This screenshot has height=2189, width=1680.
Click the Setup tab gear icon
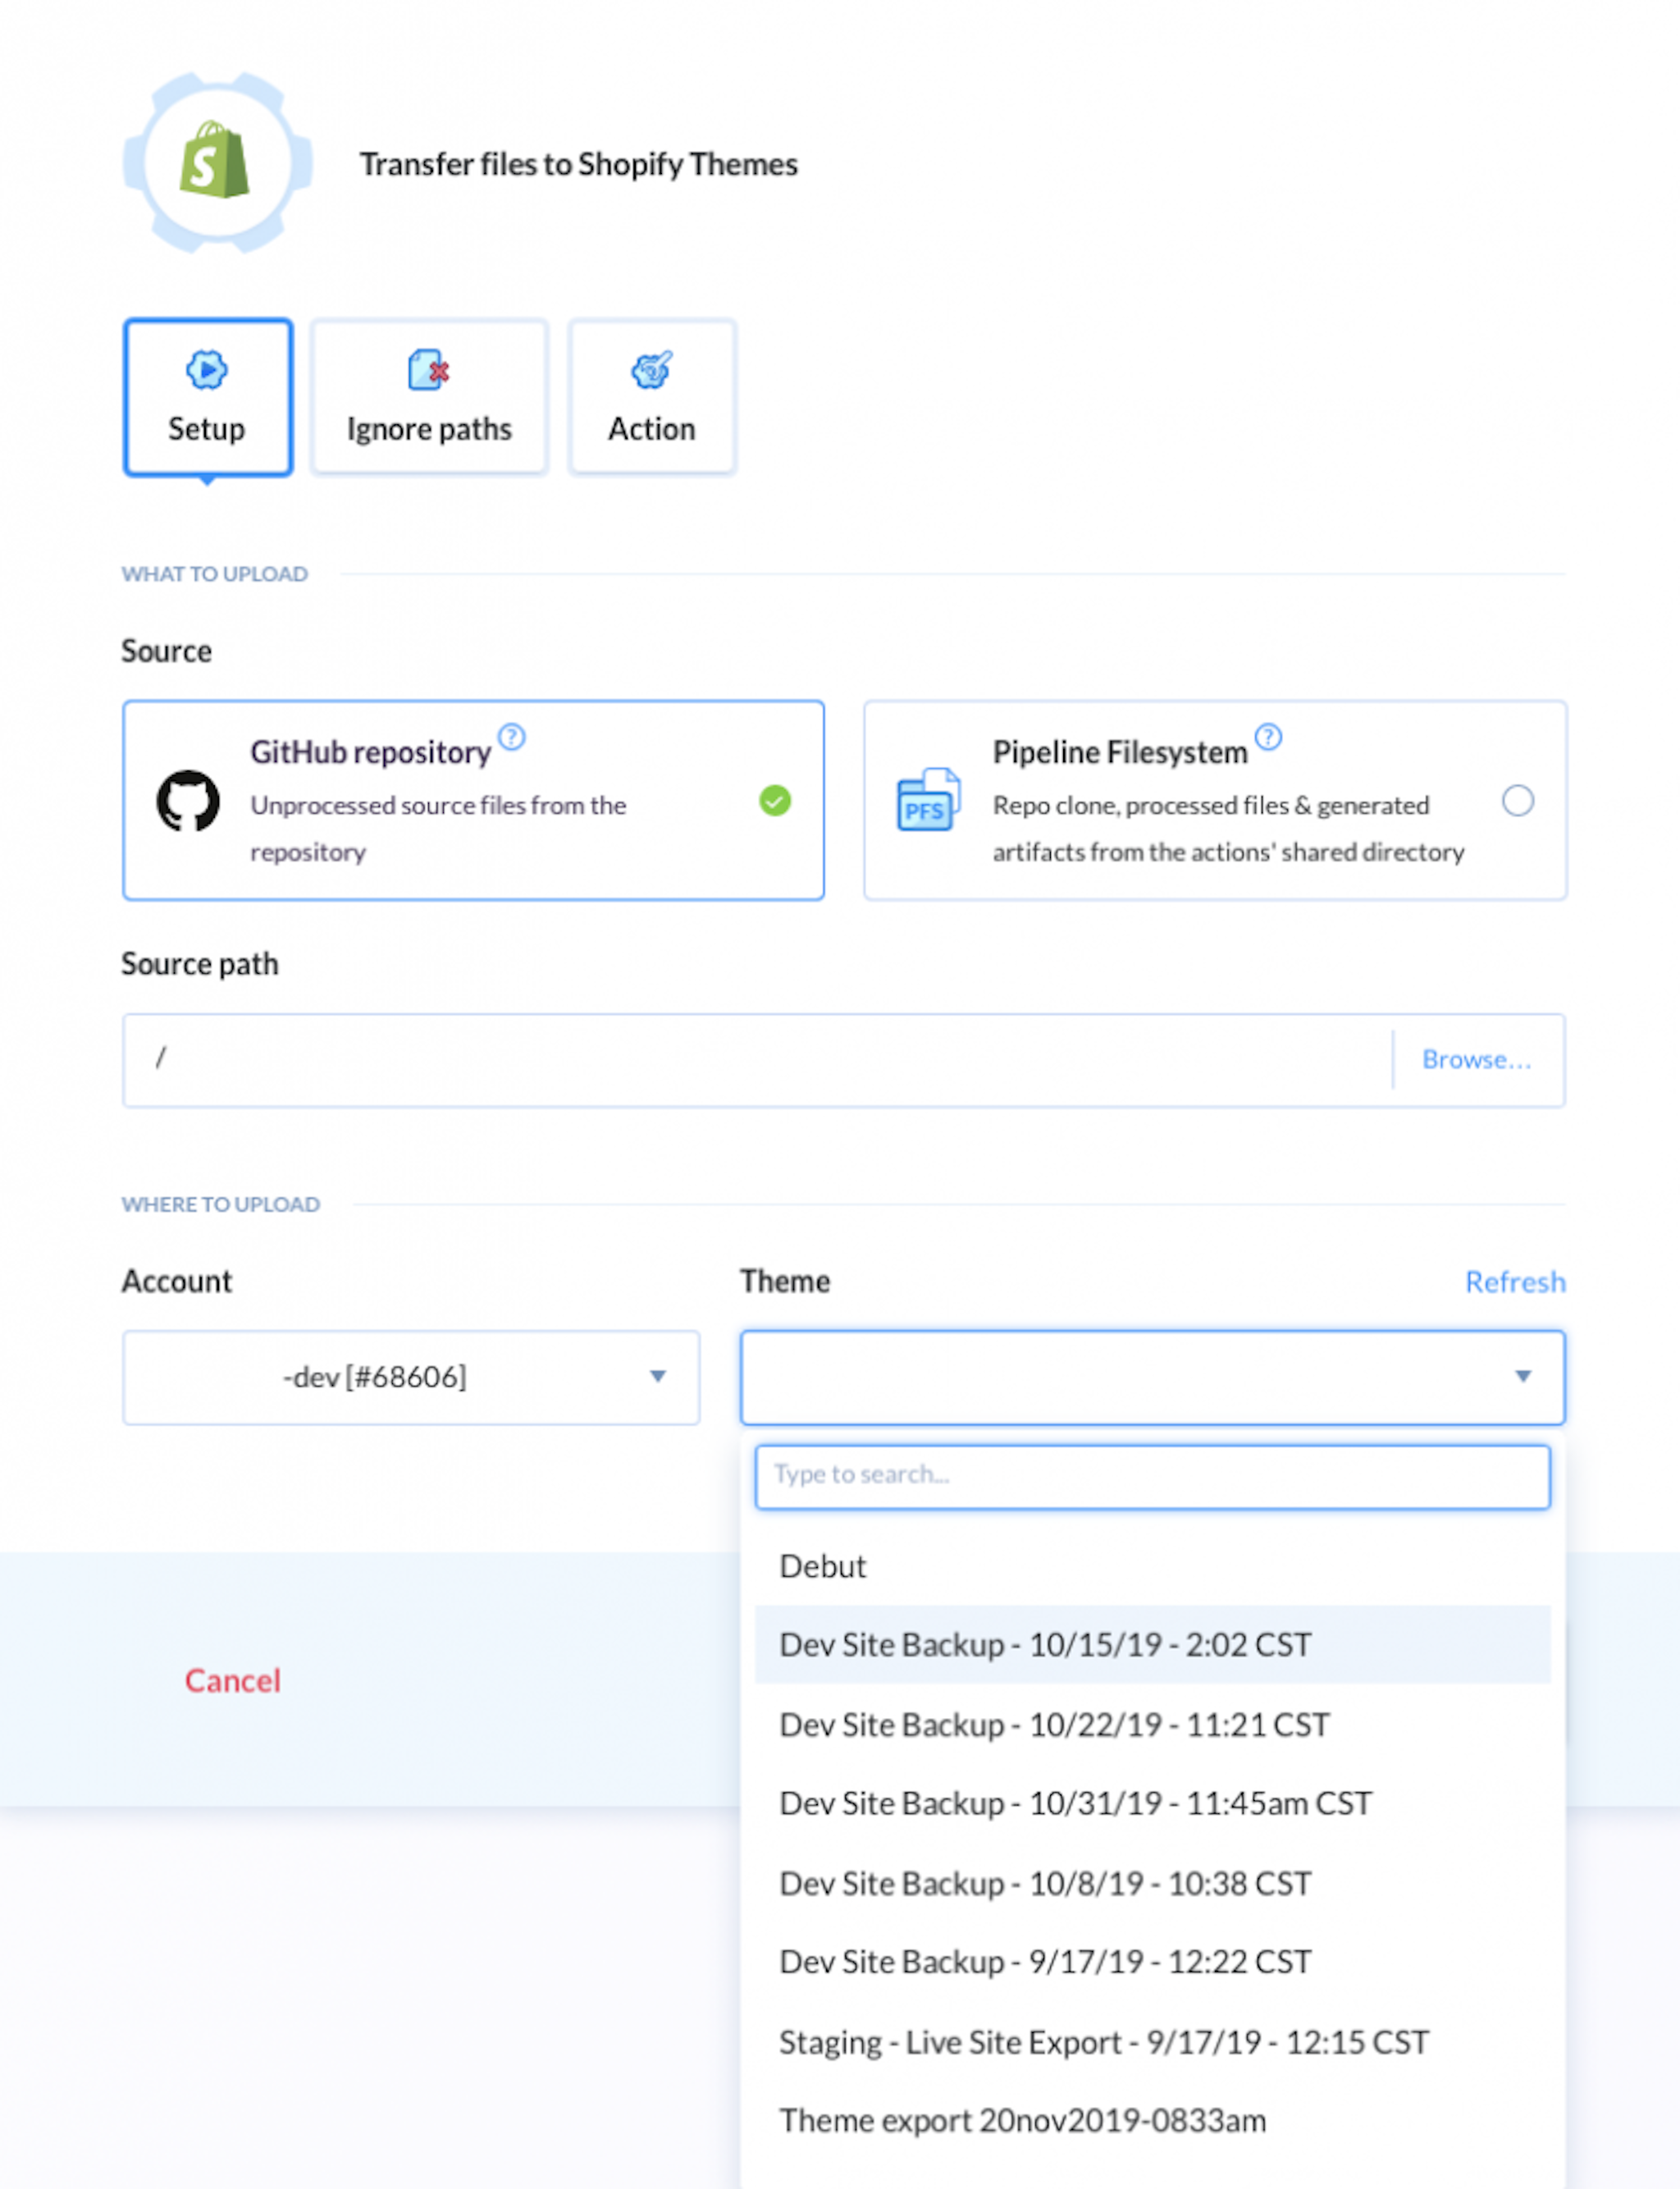[207, 370]
